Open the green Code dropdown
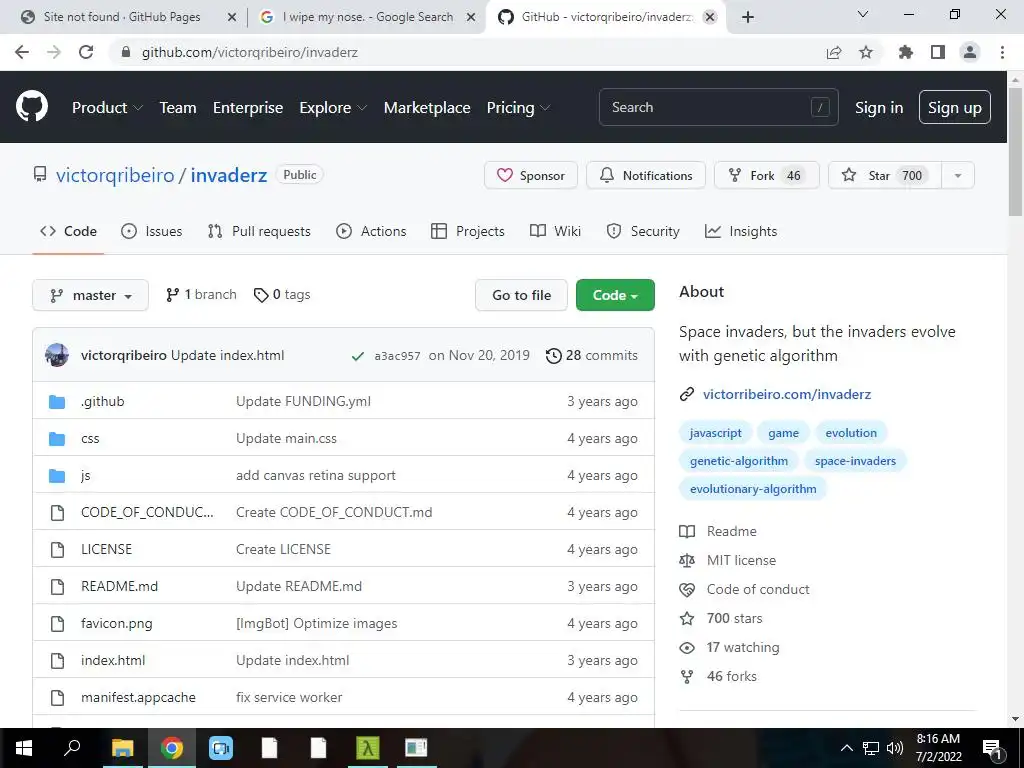Viewport: 1024px width, 768px height. (615, 295)
